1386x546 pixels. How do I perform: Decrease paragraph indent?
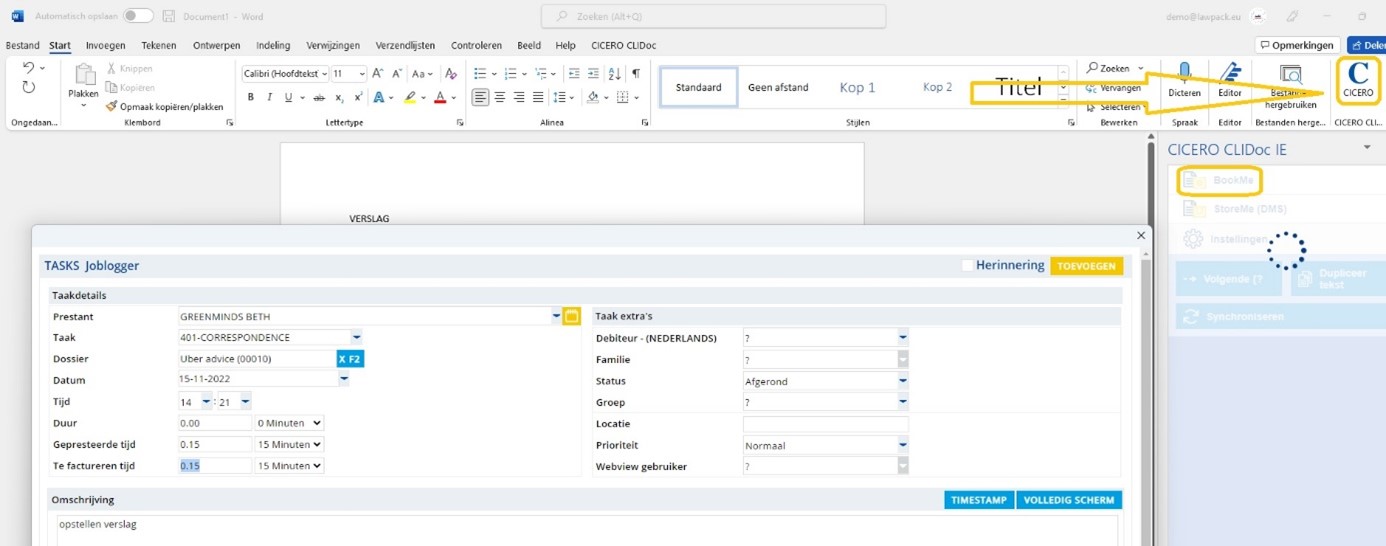pyautogui.click(x=573, y=73)
